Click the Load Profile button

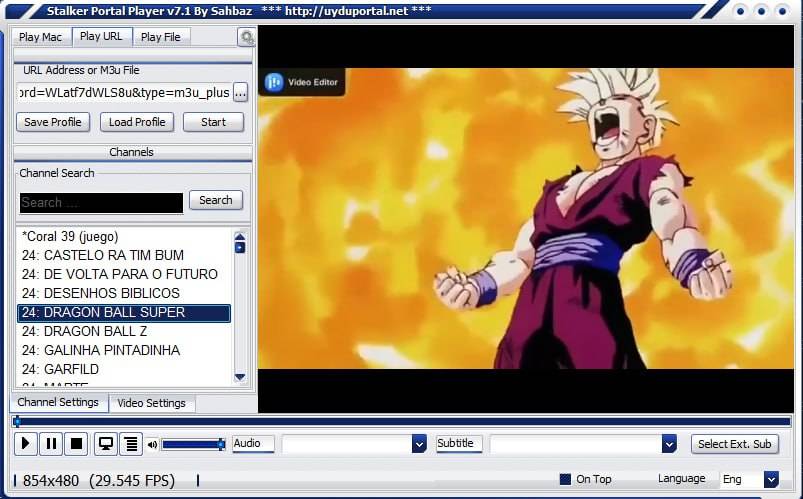click(137, 122)
